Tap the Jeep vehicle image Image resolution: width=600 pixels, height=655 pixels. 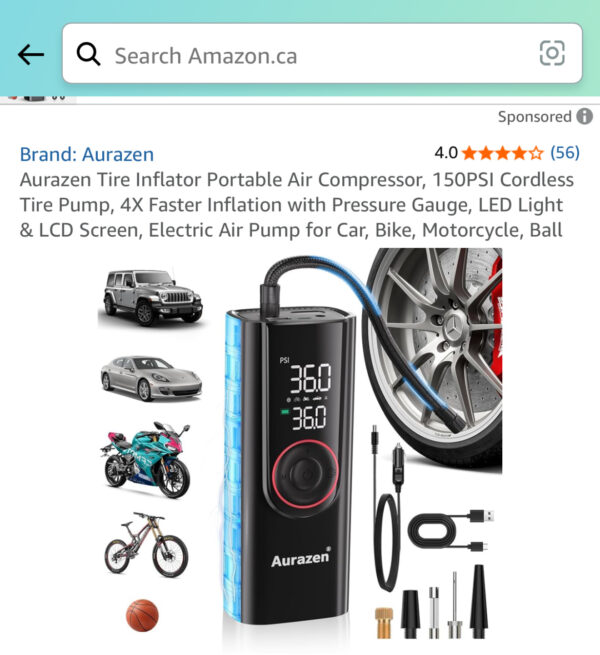coord(152,297)
